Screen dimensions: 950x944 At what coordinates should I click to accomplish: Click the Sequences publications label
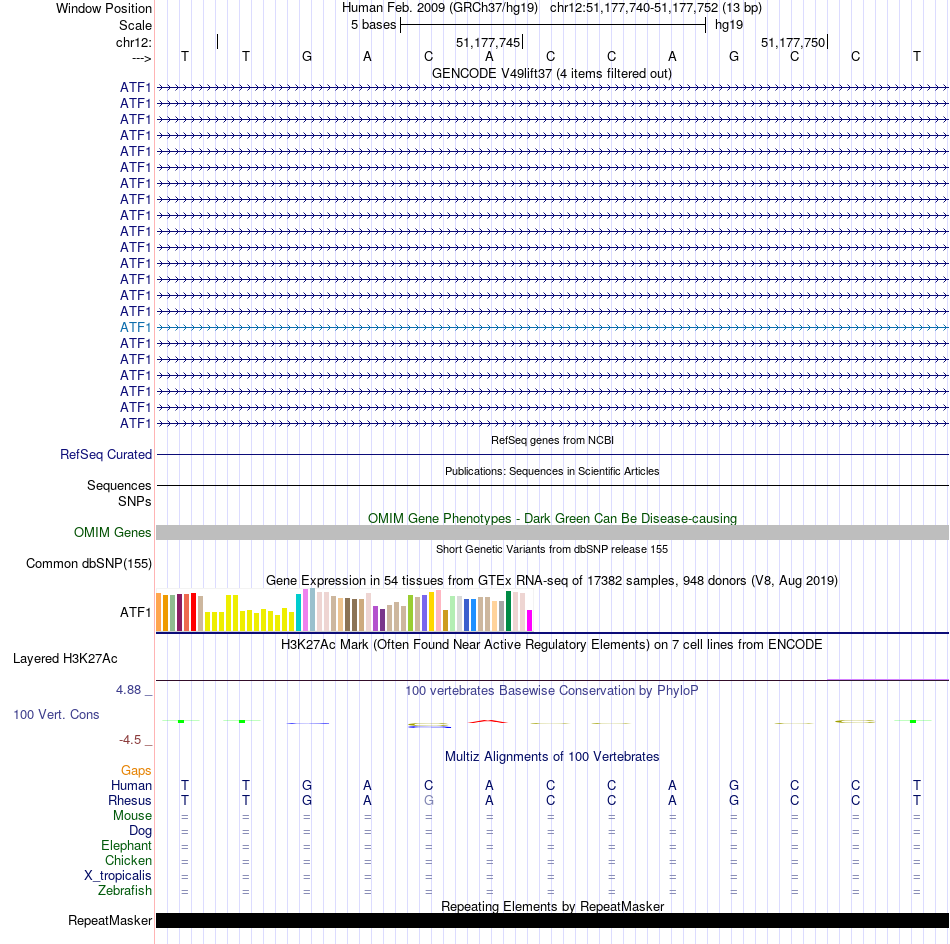[119, 485]
